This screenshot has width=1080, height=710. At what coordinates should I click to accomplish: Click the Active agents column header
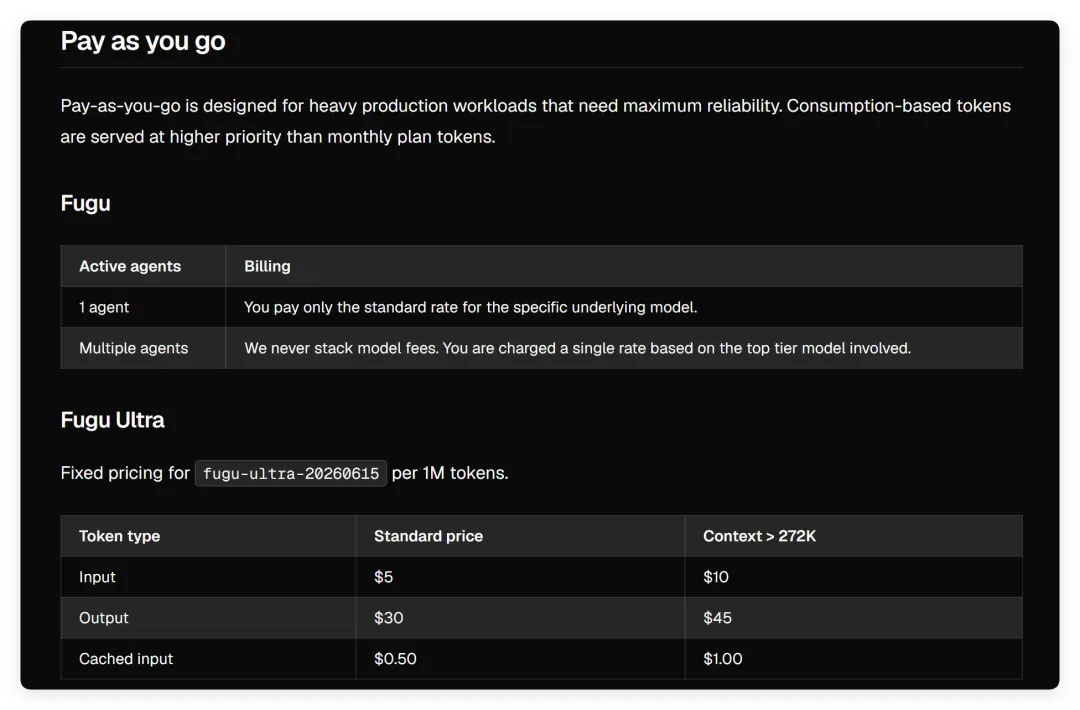coord(130,267)
